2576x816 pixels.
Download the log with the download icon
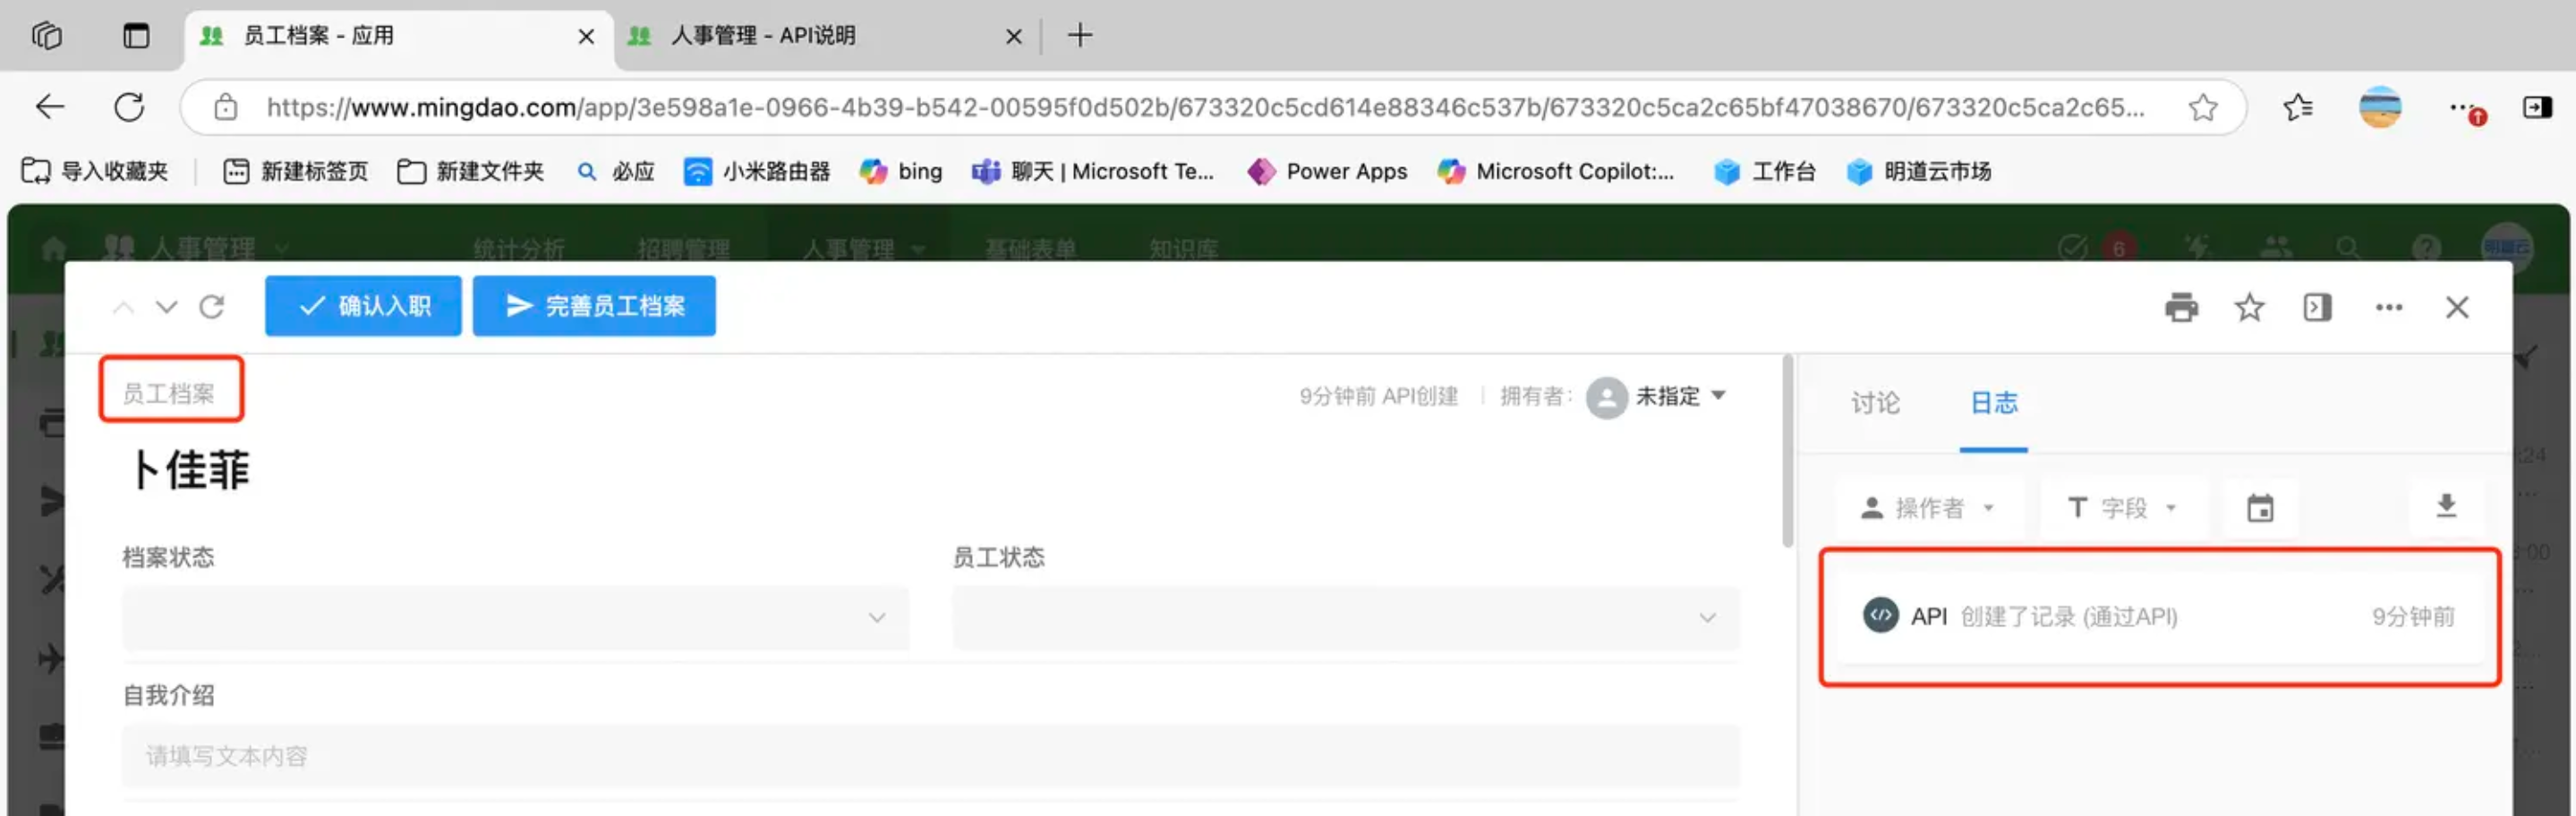2446,506
